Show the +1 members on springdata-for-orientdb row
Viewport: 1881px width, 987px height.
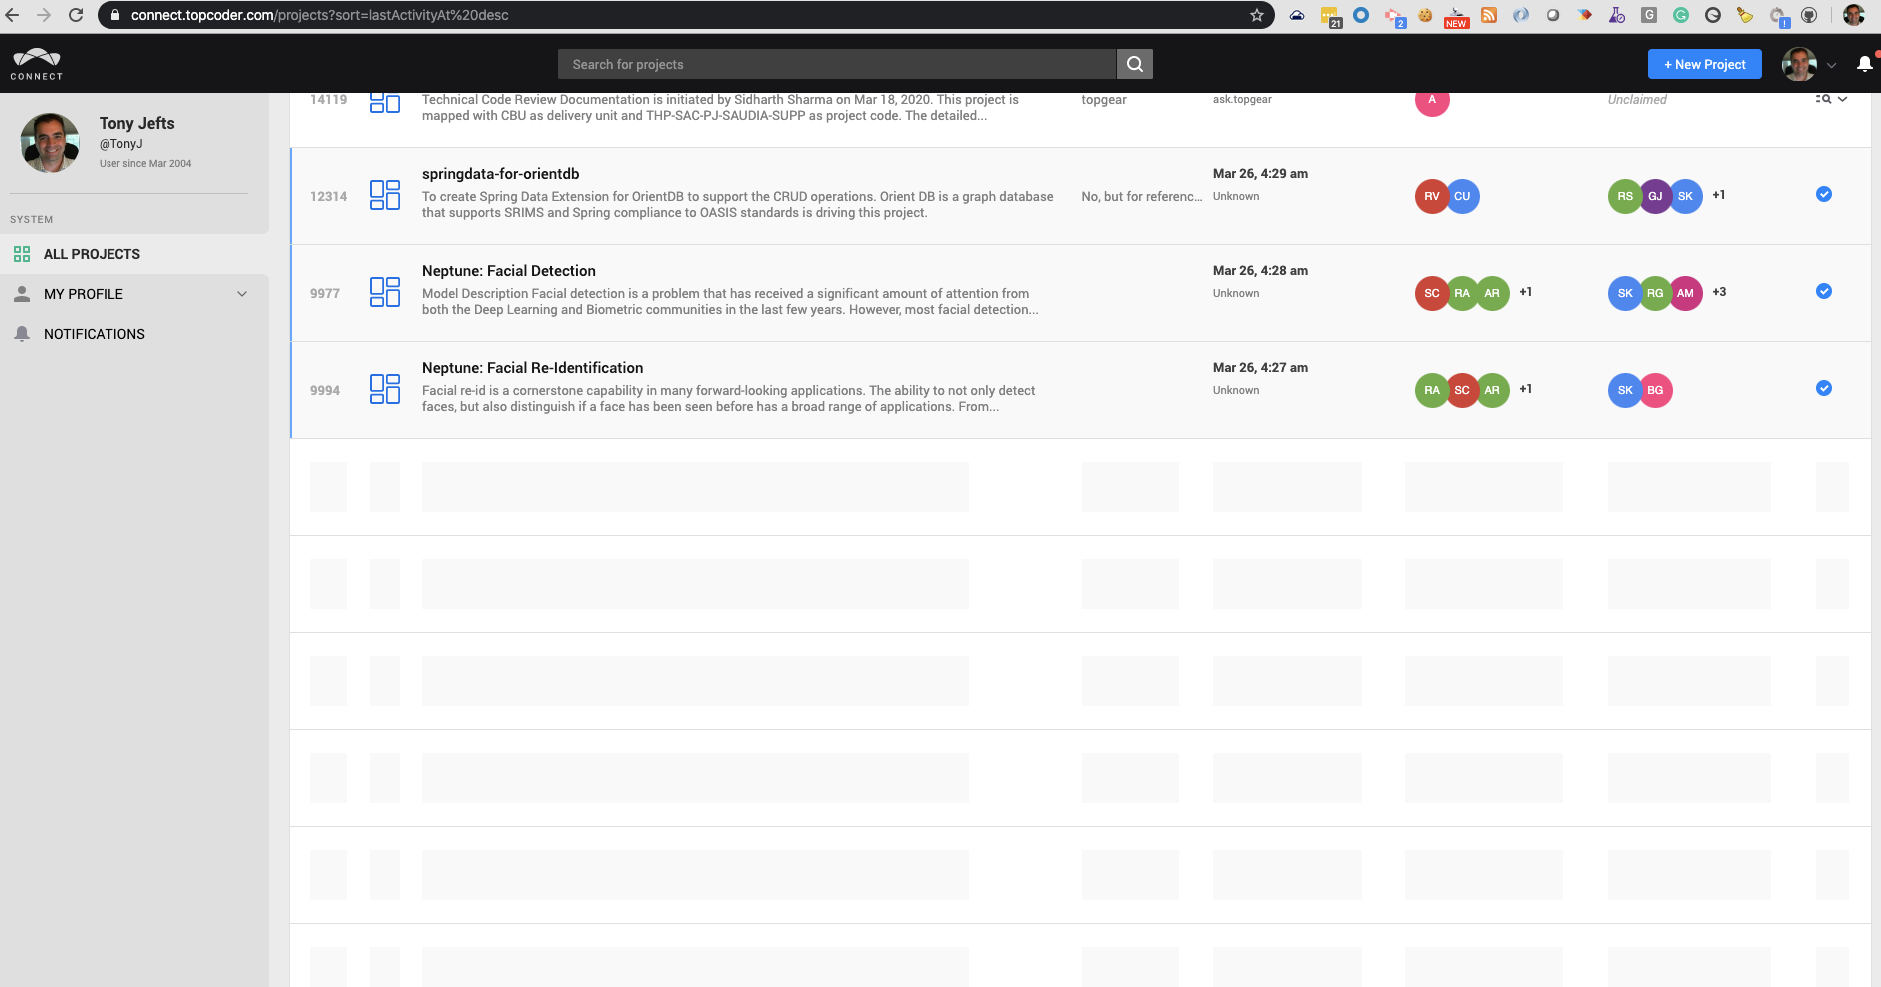[1719, 195]
